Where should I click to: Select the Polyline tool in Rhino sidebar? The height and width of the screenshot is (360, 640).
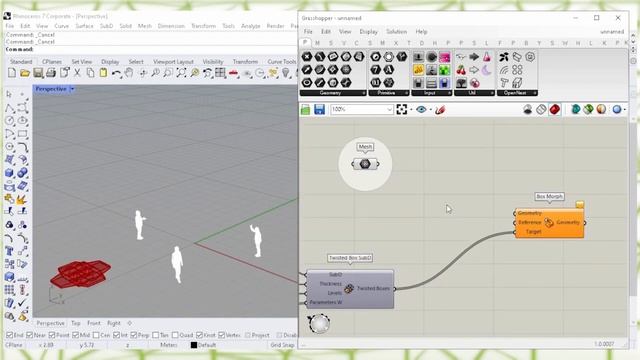click(9, 108)
